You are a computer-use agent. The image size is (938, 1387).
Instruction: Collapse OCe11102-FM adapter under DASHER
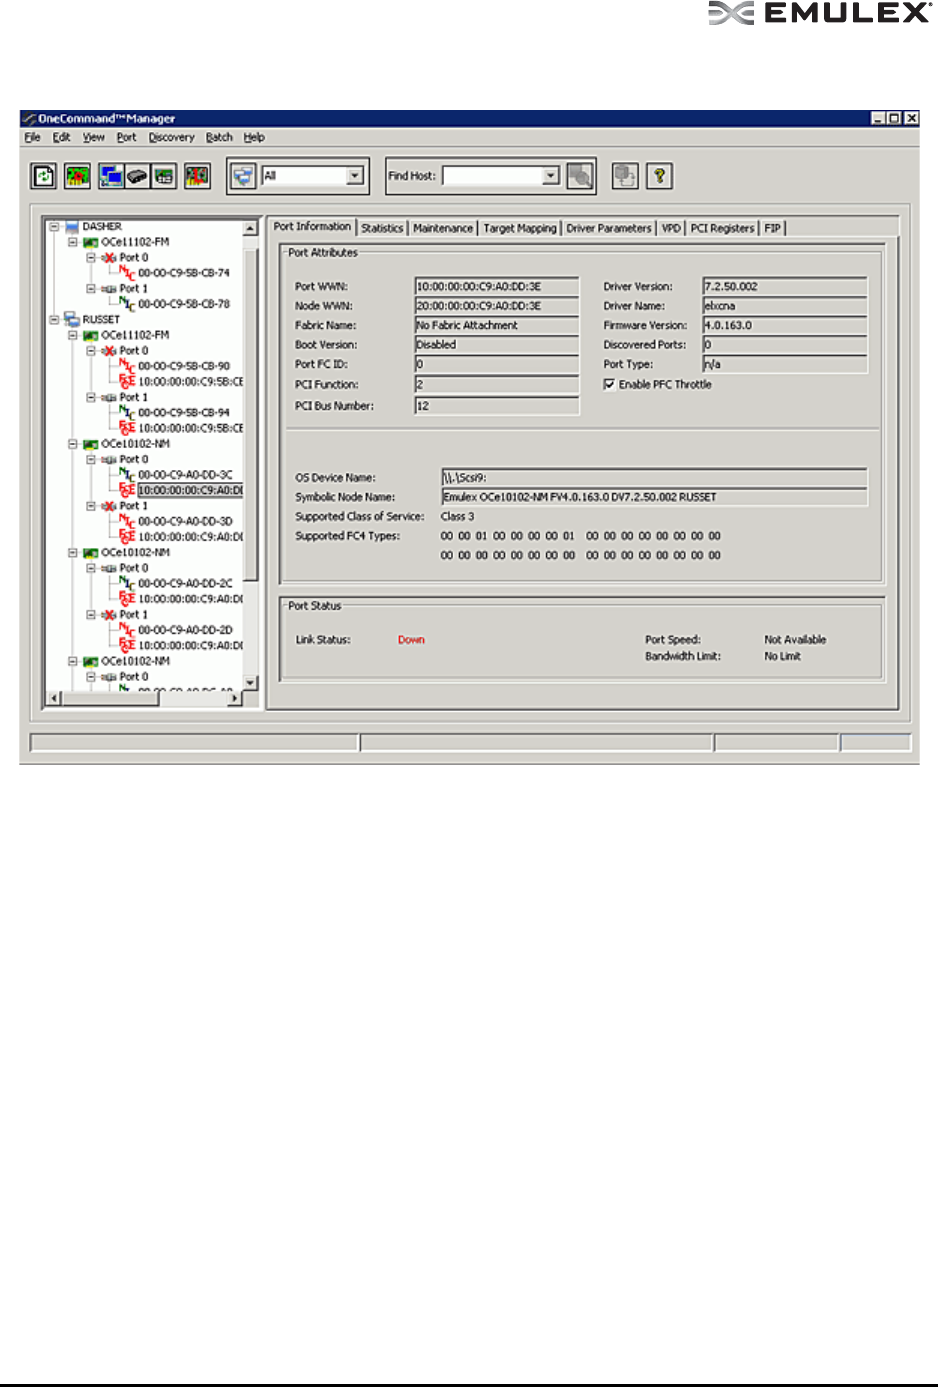pyautogui.click(x=73, y=242)
